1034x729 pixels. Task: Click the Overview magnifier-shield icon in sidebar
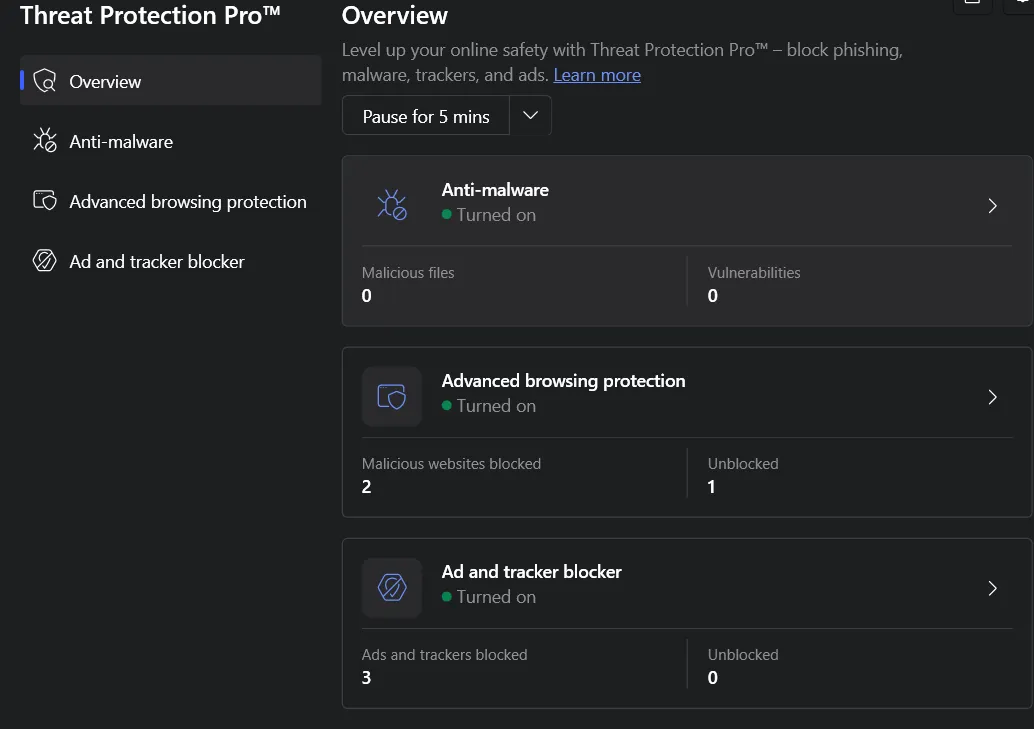coord(45,82)
